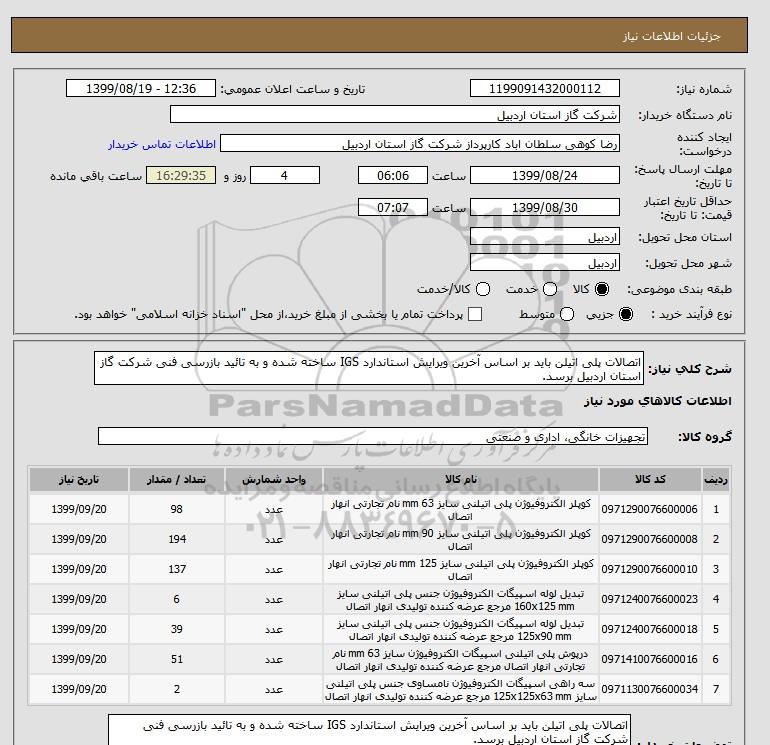Click quantity cell 51 in row 6
The height and width of the screenshot is (745, 770).
click(x=177, y=659)
